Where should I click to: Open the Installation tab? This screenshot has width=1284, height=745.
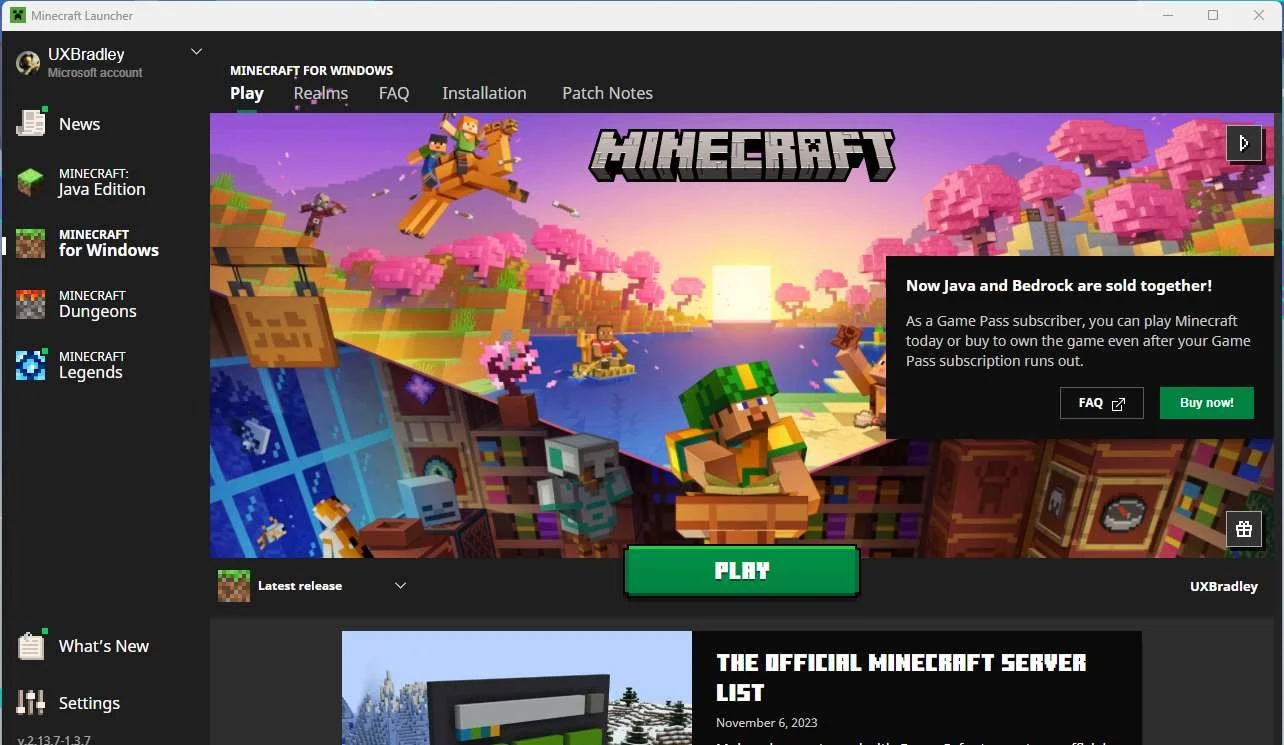(484, 93)
